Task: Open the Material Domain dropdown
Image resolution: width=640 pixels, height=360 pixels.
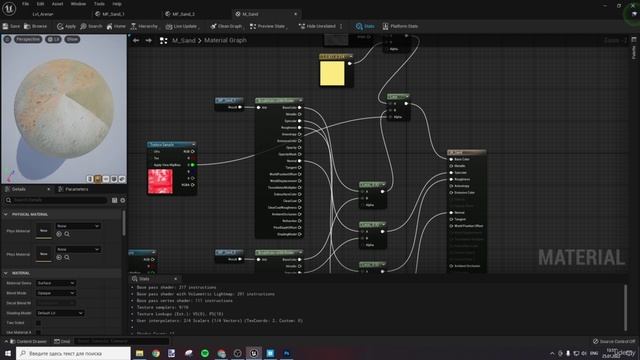Action: 56,283
